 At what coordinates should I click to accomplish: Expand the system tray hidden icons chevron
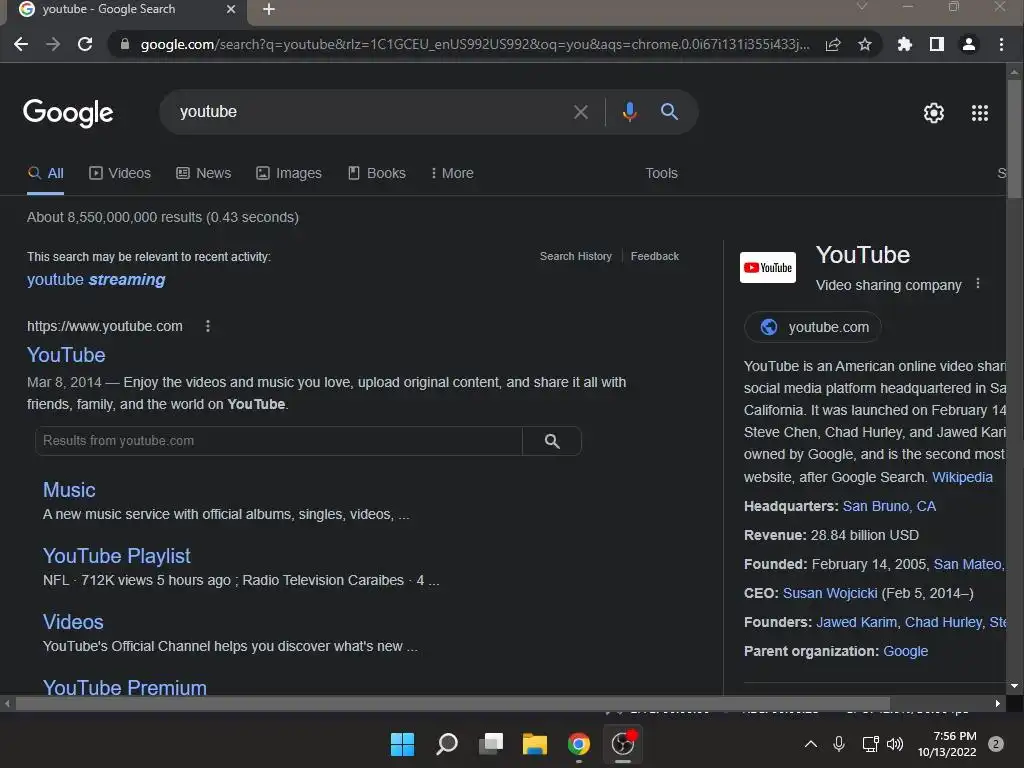click(x=810, y=744)
